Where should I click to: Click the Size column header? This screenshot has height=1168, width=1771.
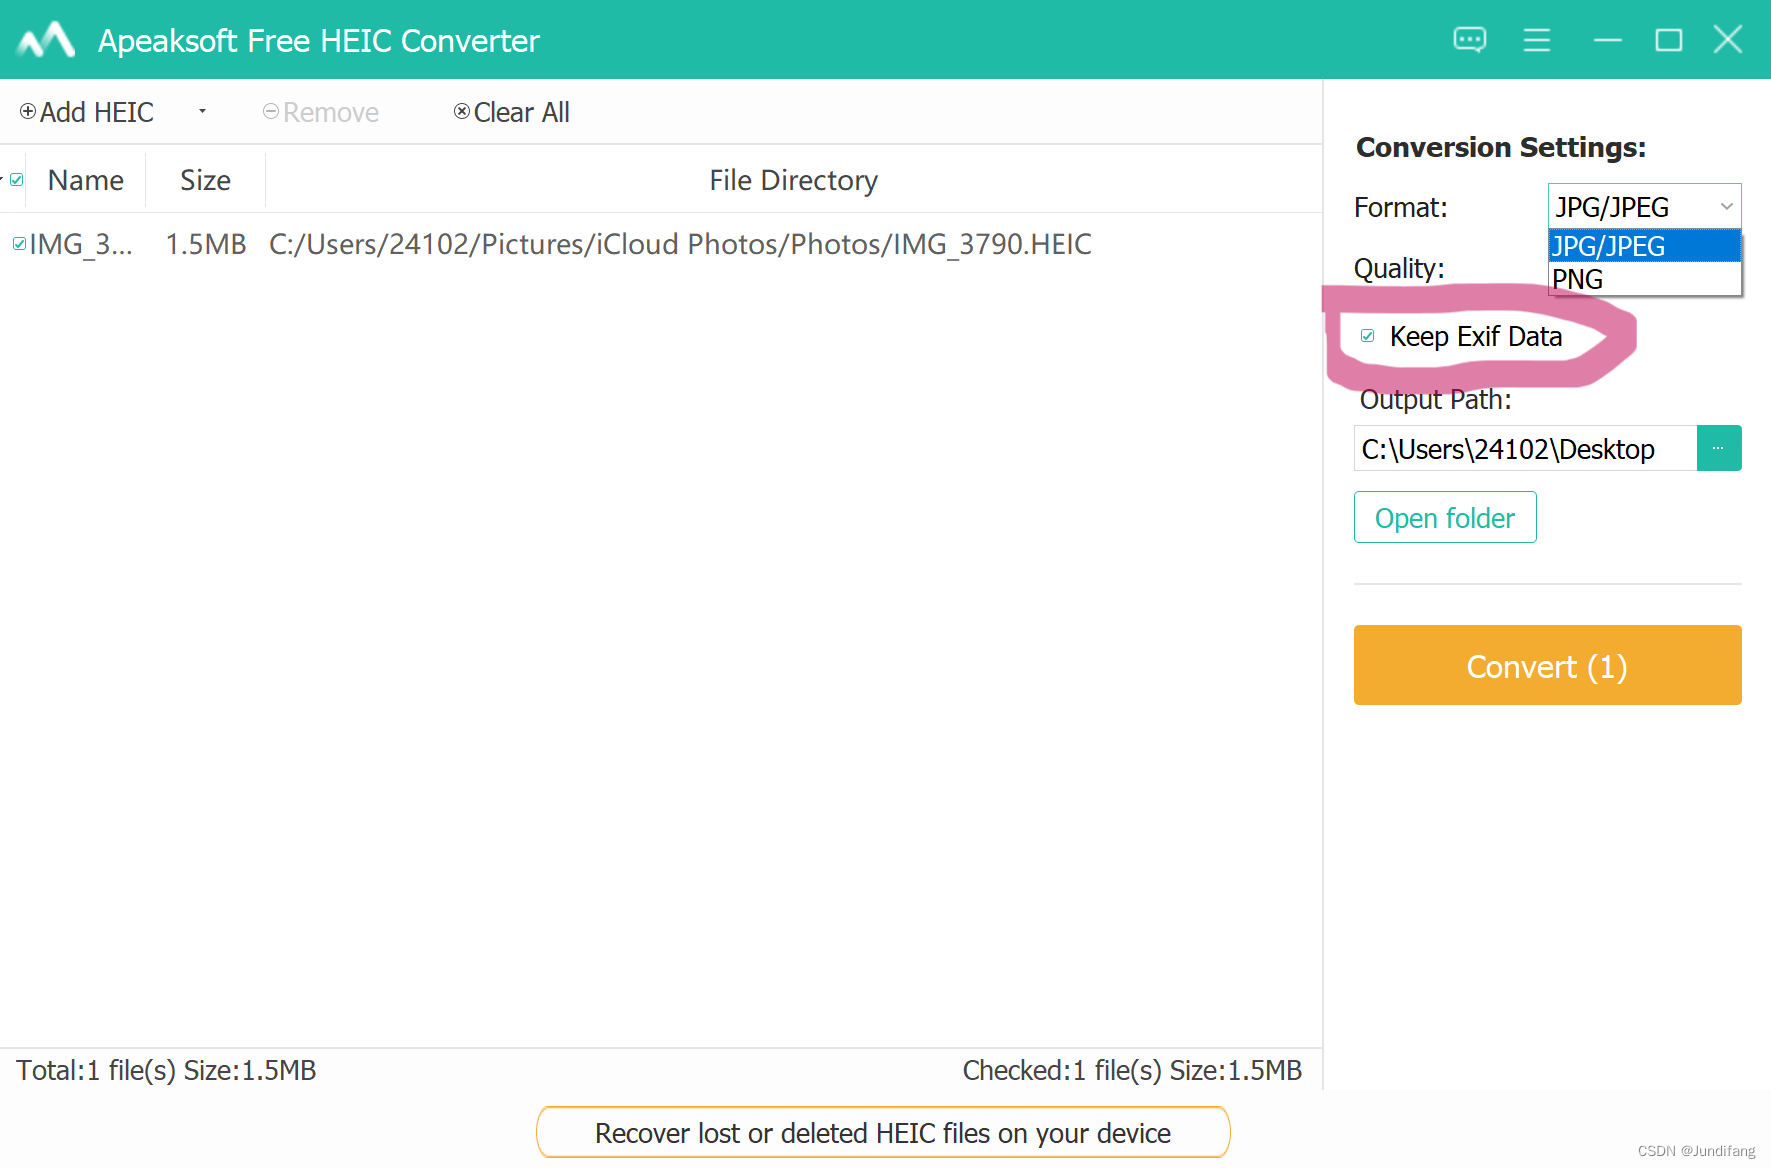pos(205,180)
